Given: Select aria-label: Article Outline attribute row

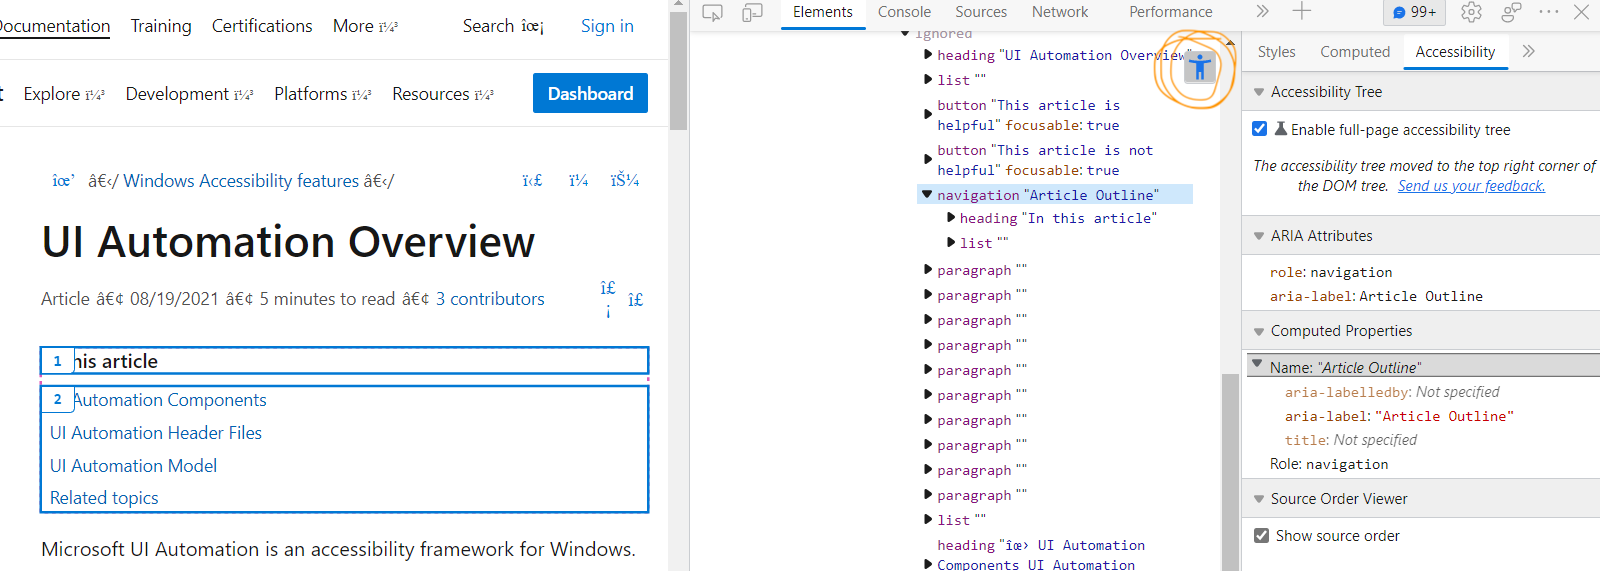Looking at the screenshot, I should [1376, 296].
